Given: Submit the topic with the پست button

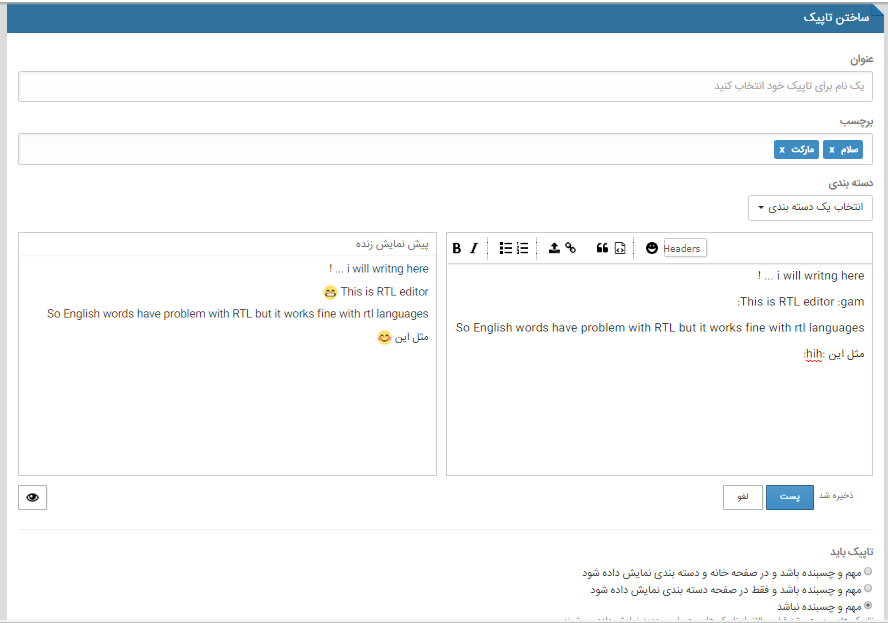Looking at the screenshot, I should [789, 497].
